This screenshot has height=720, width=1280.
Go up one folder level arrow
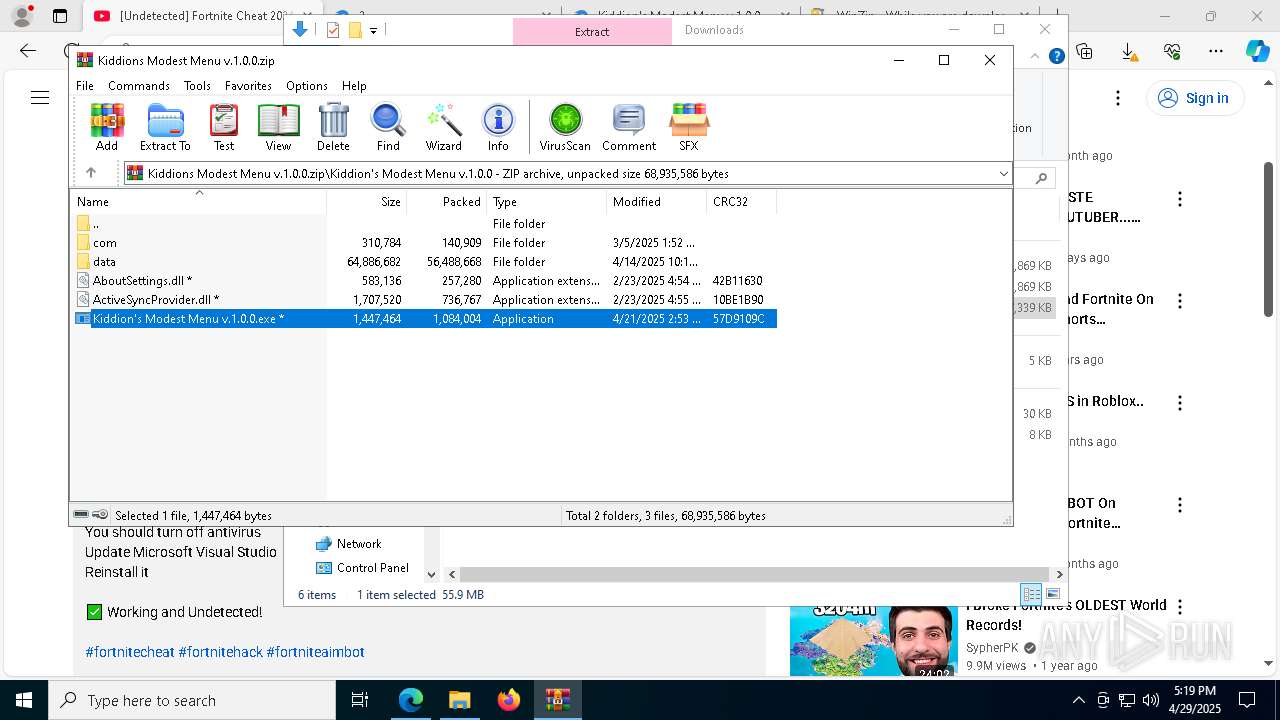pos(90,173)
